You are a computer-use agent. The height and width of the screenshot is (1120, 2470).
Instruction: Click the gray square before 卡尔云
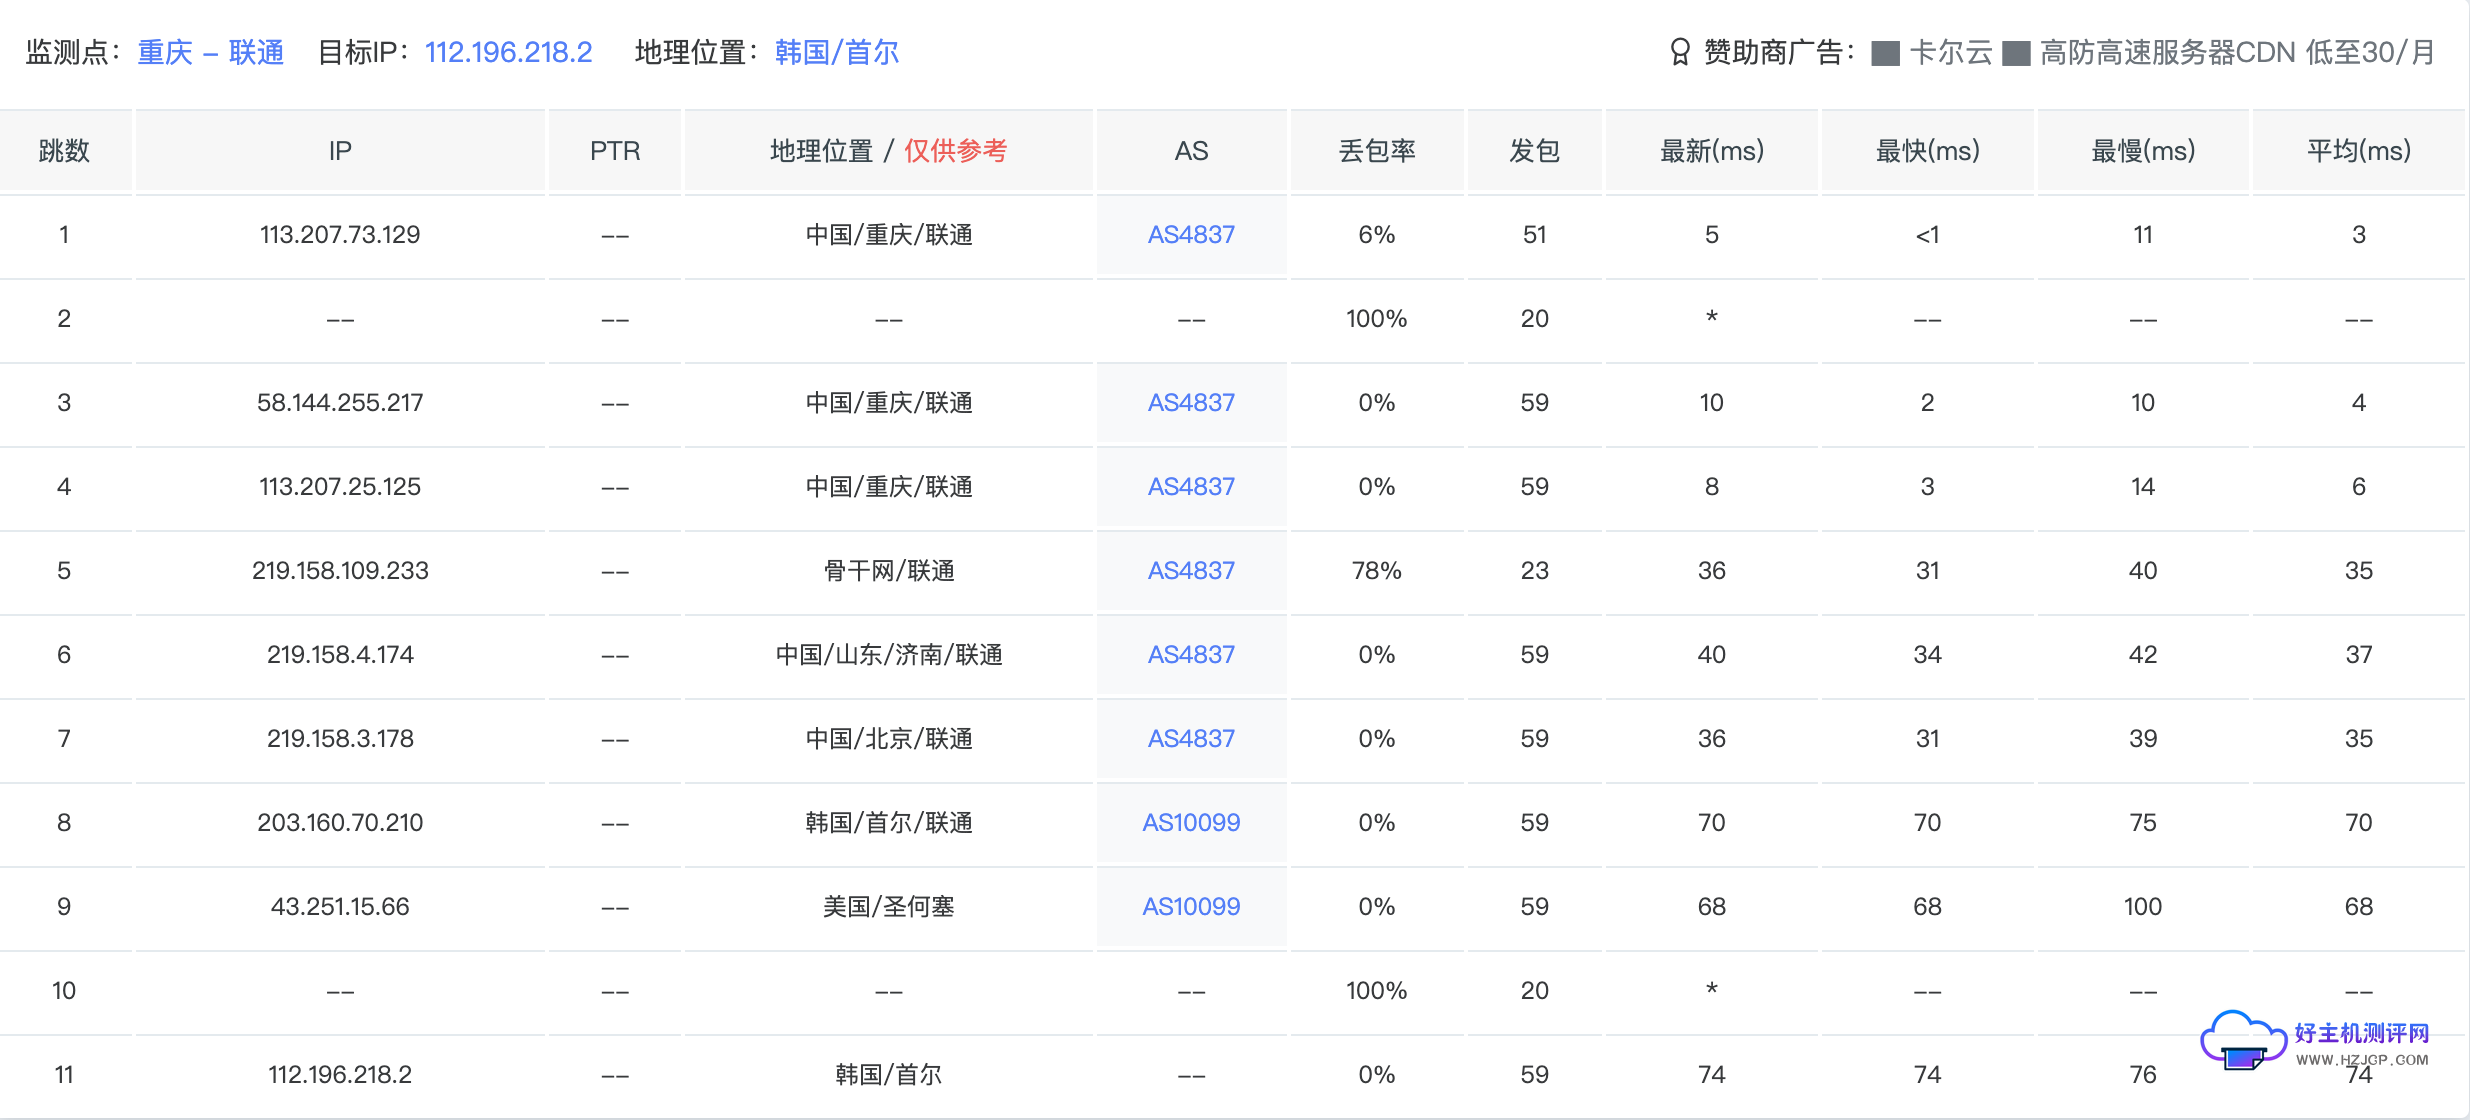[x=1885, y=53]
